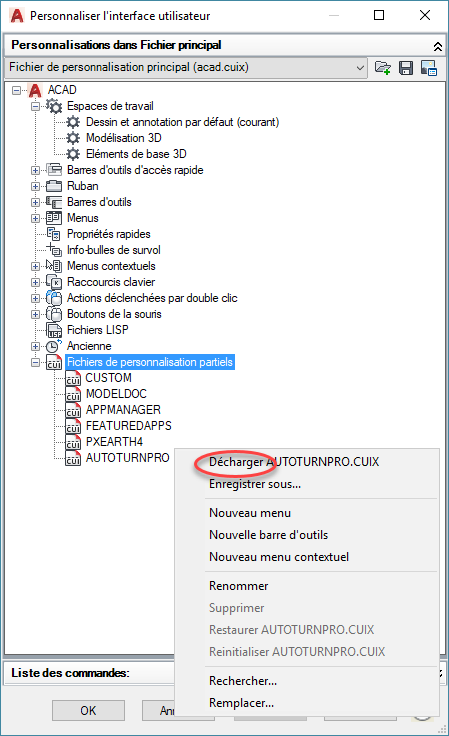Open the Fichier de personnalisation principal dropdown
Viewport: 449px width, 736px height.
[360, 68]
